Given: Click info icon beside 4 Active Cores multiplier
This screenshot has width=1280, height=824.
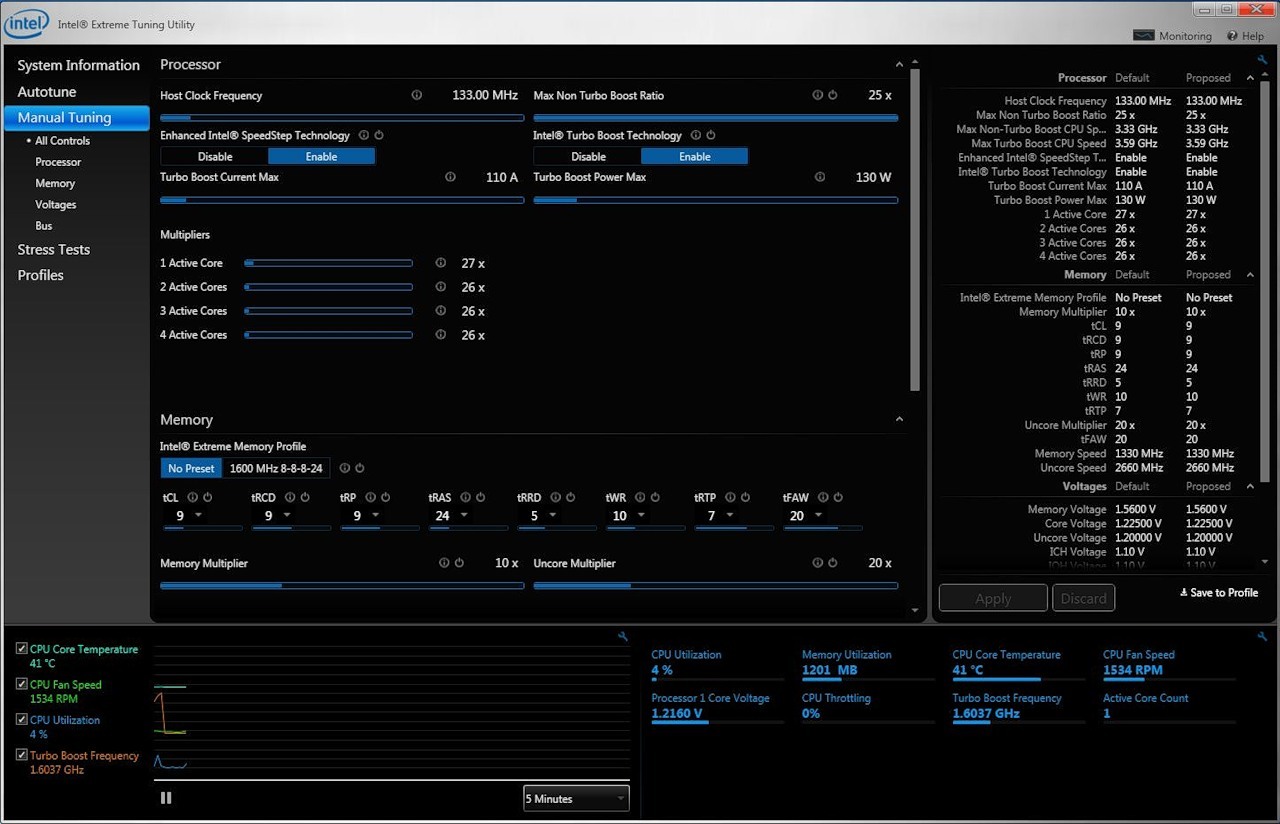Looking at the screenshot, I should tap(440, 335).
